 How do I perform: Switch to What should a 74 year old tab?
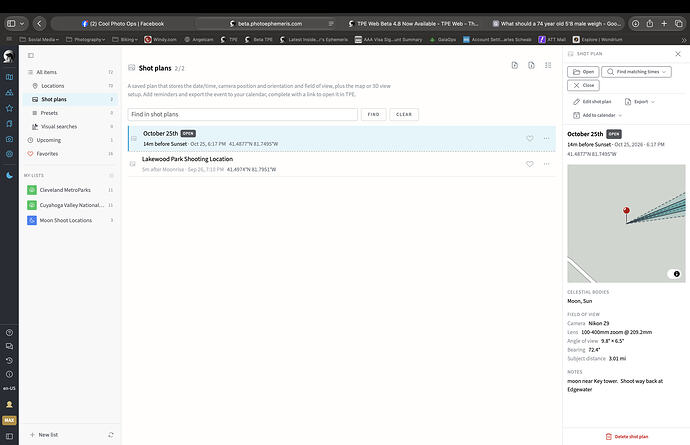[x=557, y=24]
